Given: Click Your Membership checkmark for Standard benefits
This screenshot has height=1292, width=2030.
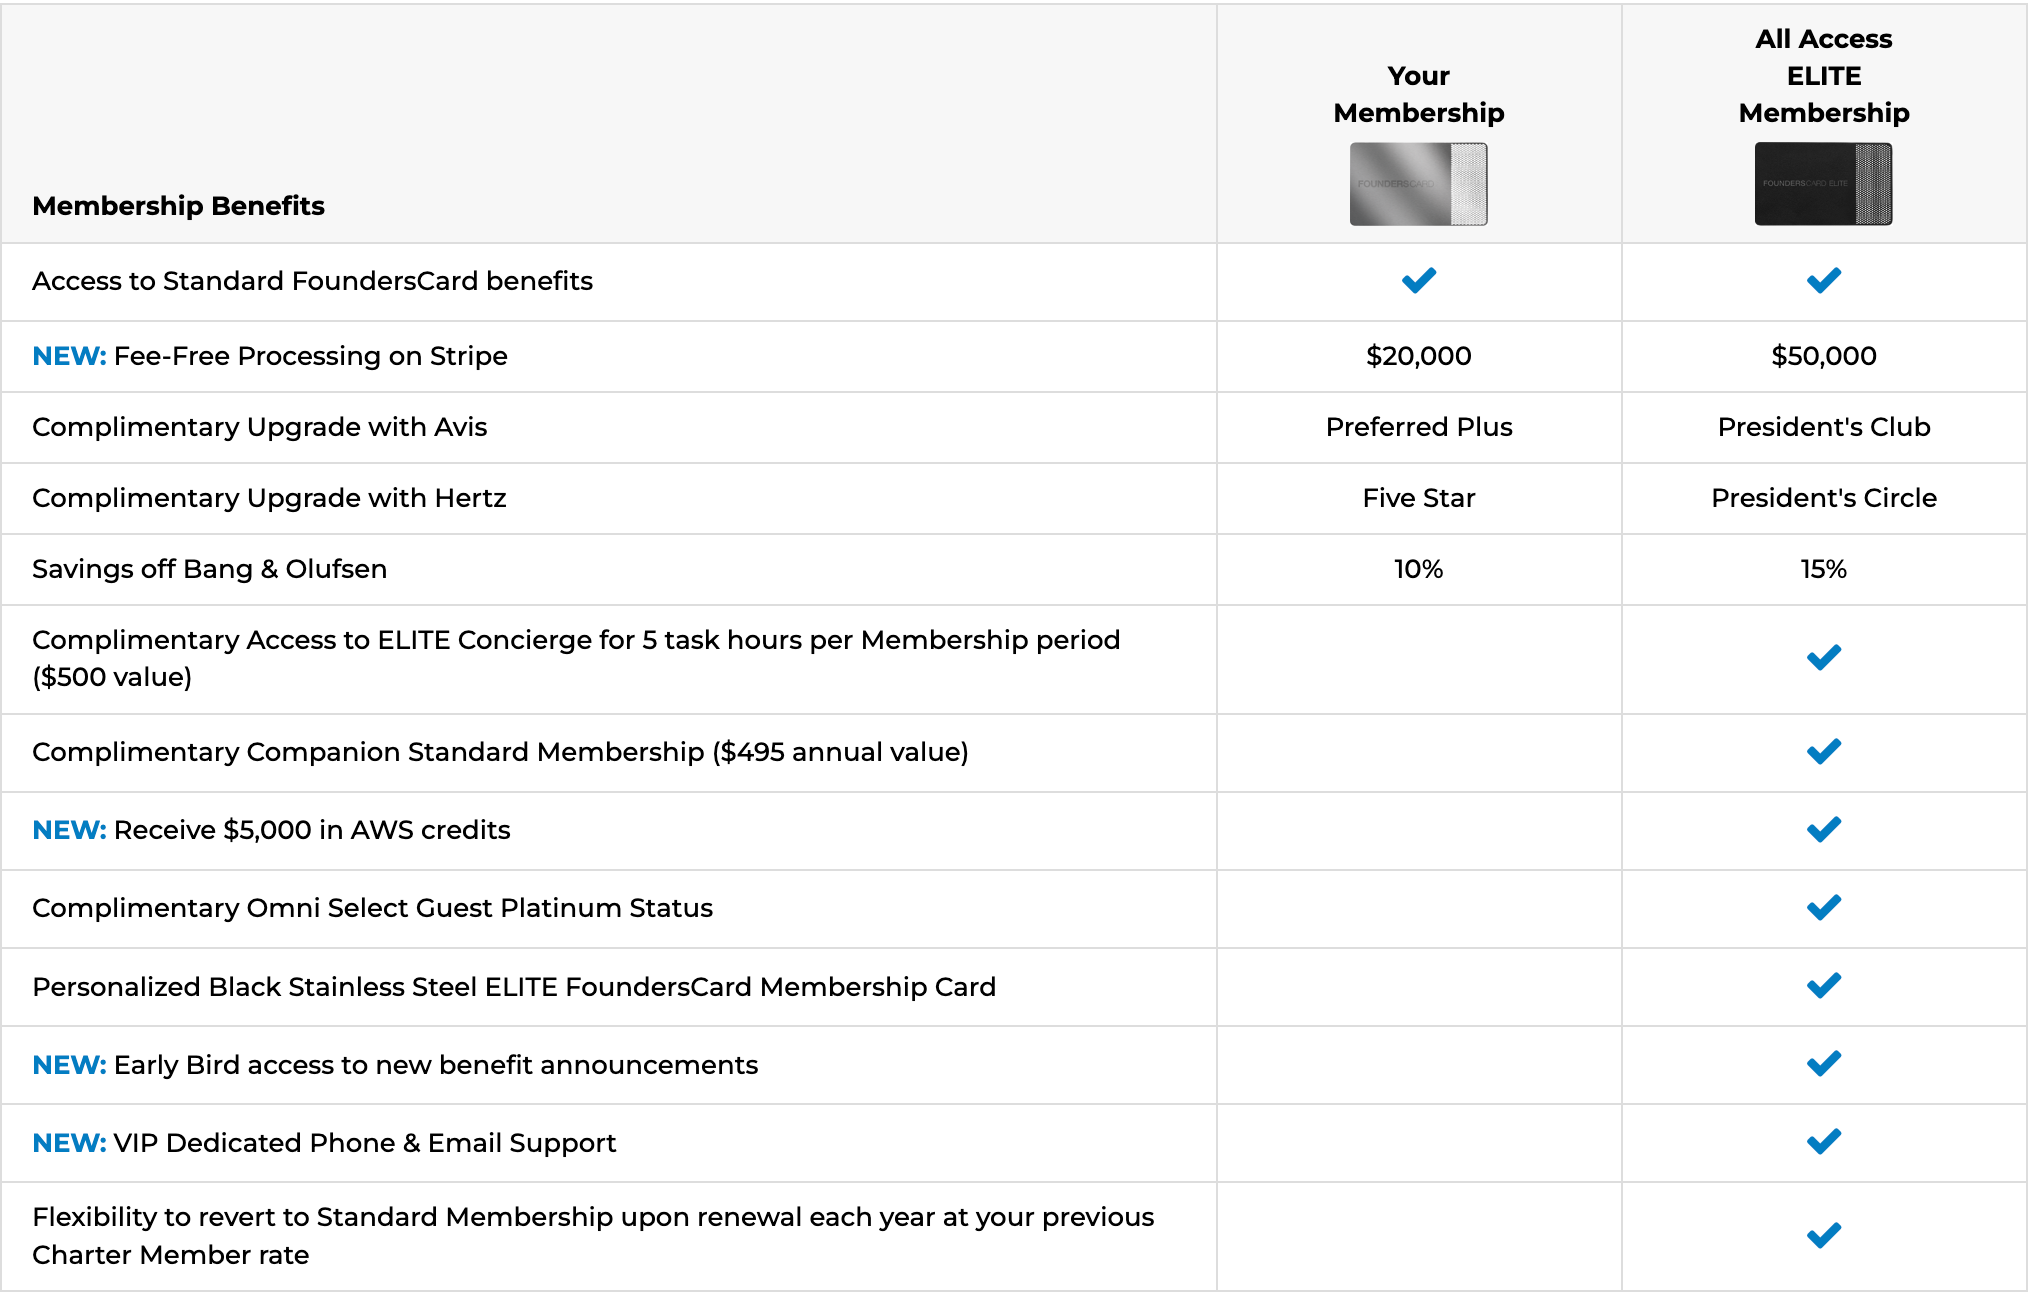Looking at the screenshot, I should click(x=1418, y=281).
